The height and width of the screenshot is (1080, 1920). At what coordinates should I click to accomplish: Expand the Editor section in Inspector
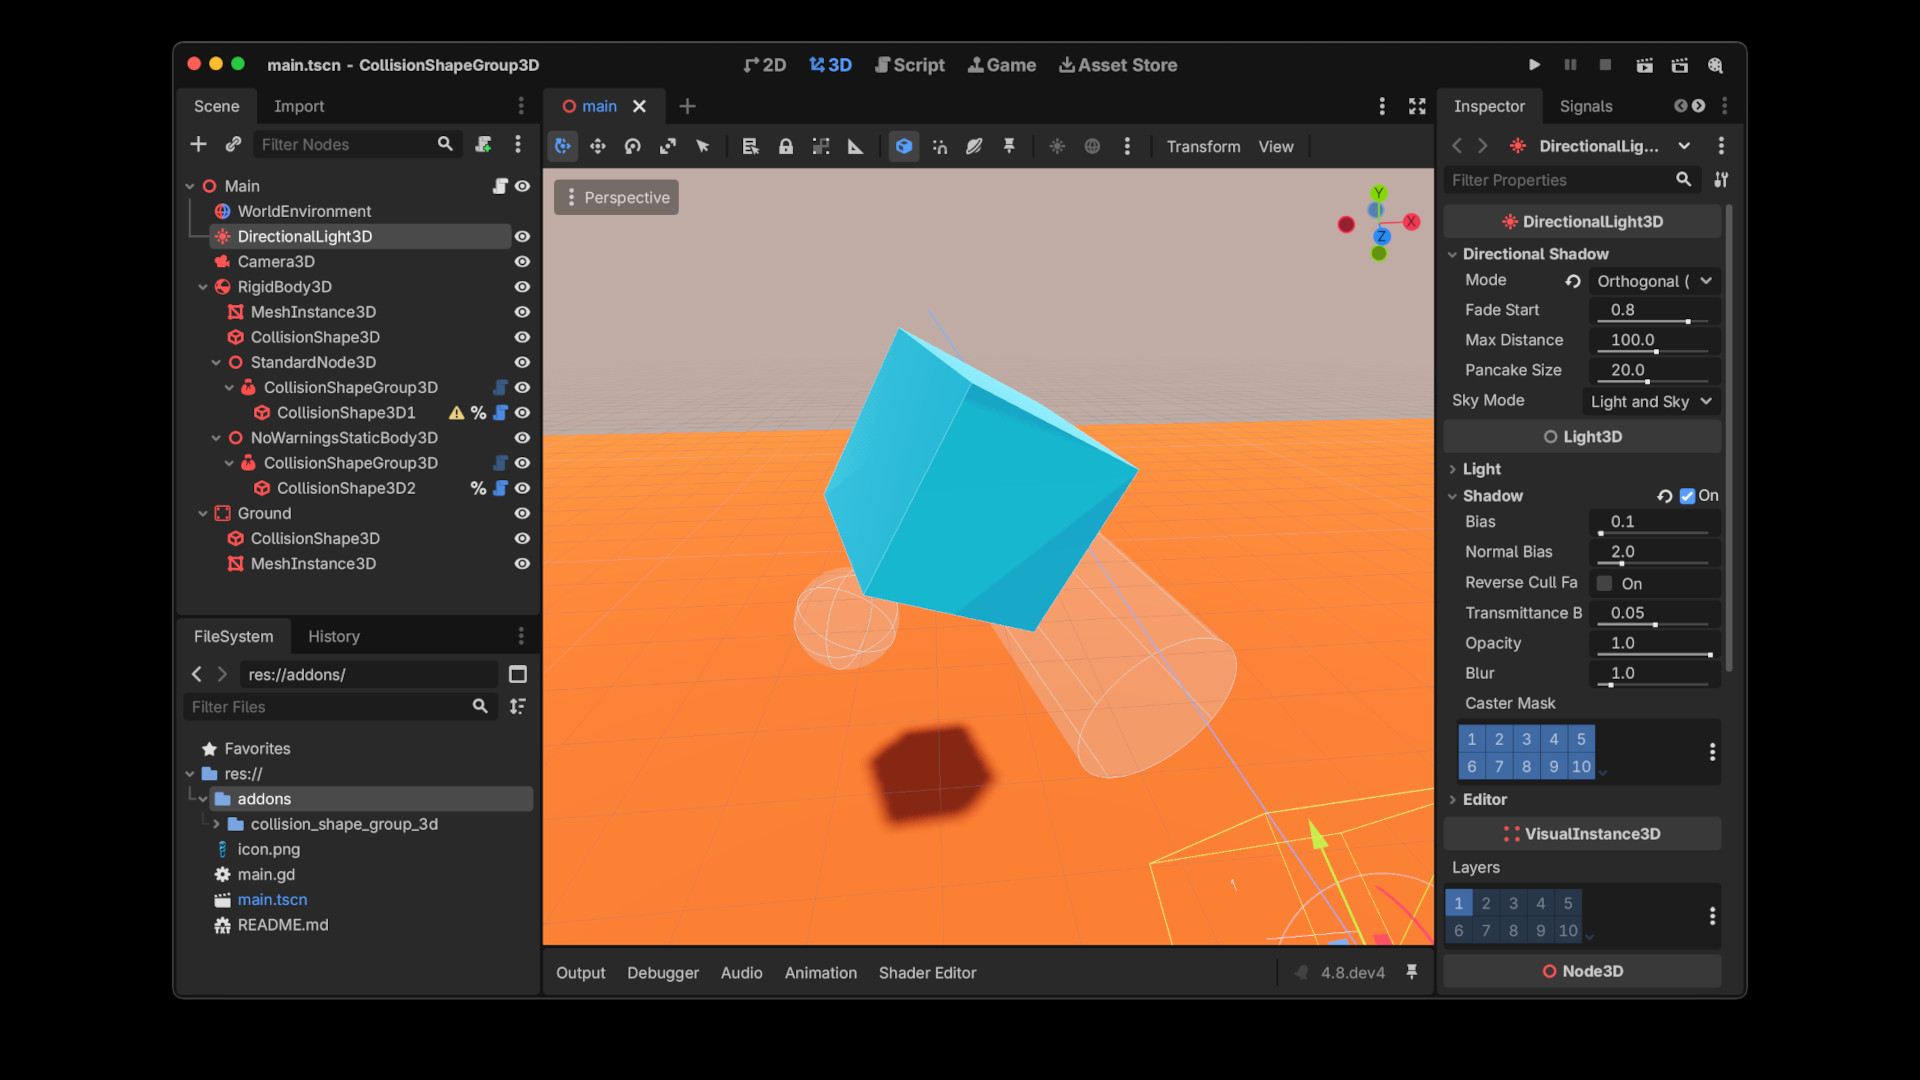point(1484,799)
